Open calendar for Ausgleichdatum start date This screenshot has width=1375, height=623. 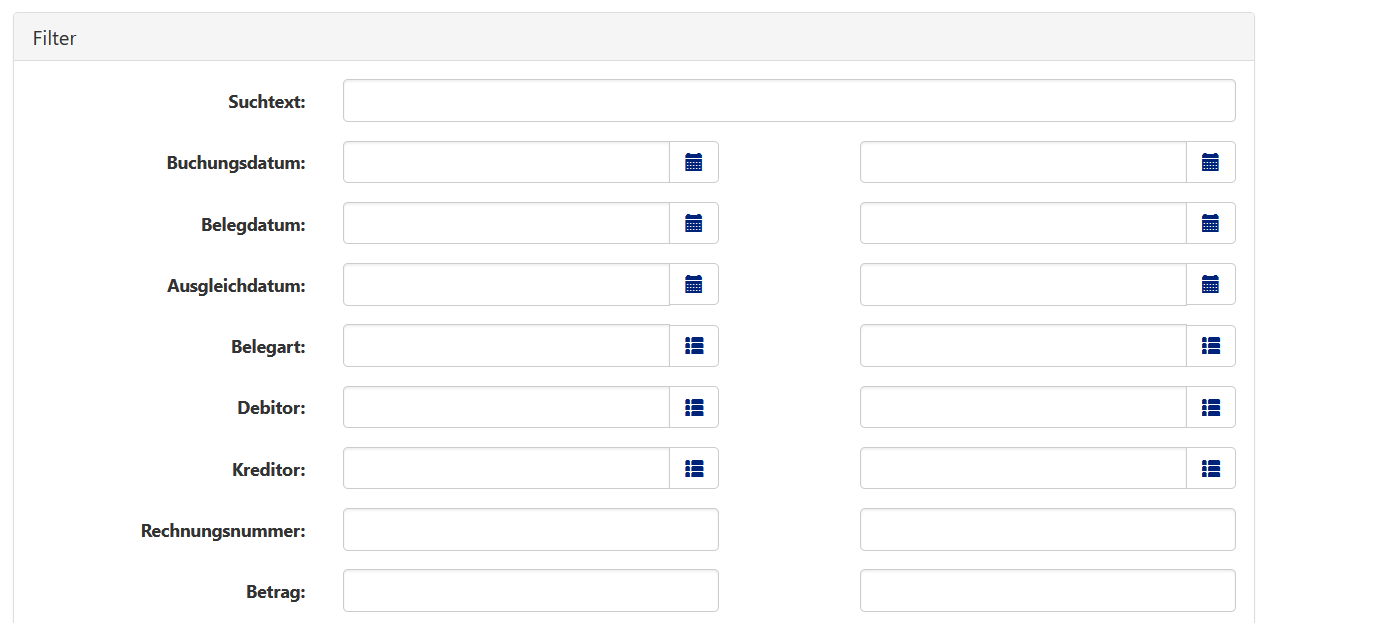tap(694, 284)
